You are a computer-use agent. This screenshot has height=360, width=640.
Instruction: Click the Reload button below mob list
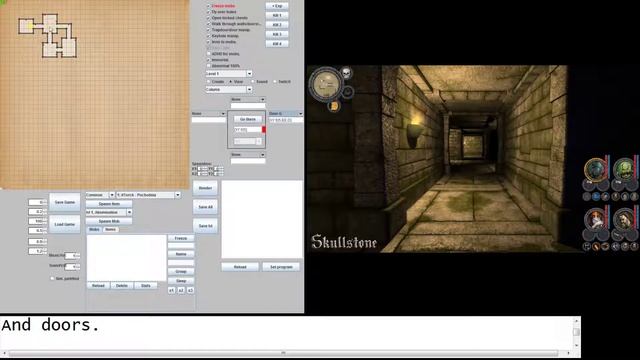[x=98, y=286]
